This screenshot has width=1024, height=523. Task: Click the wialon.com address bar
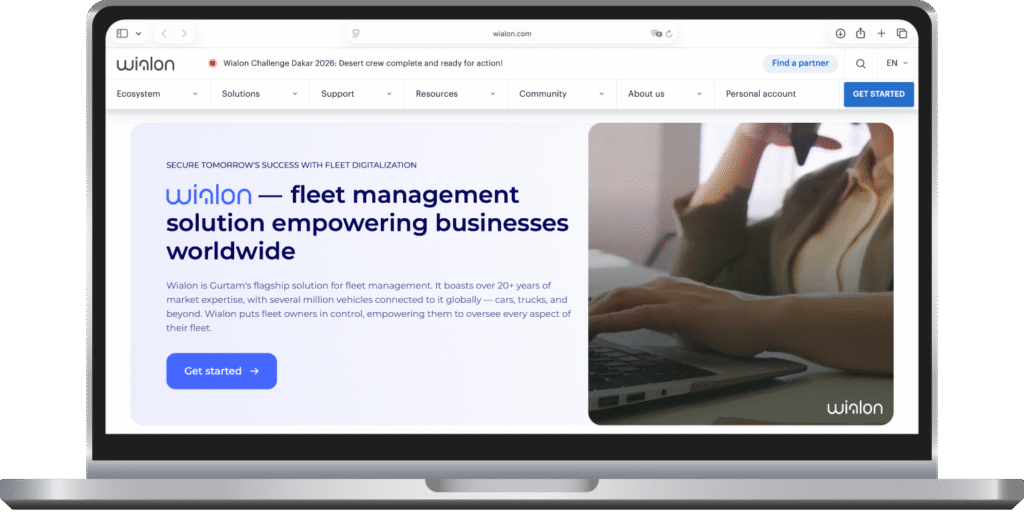(512, 33)
